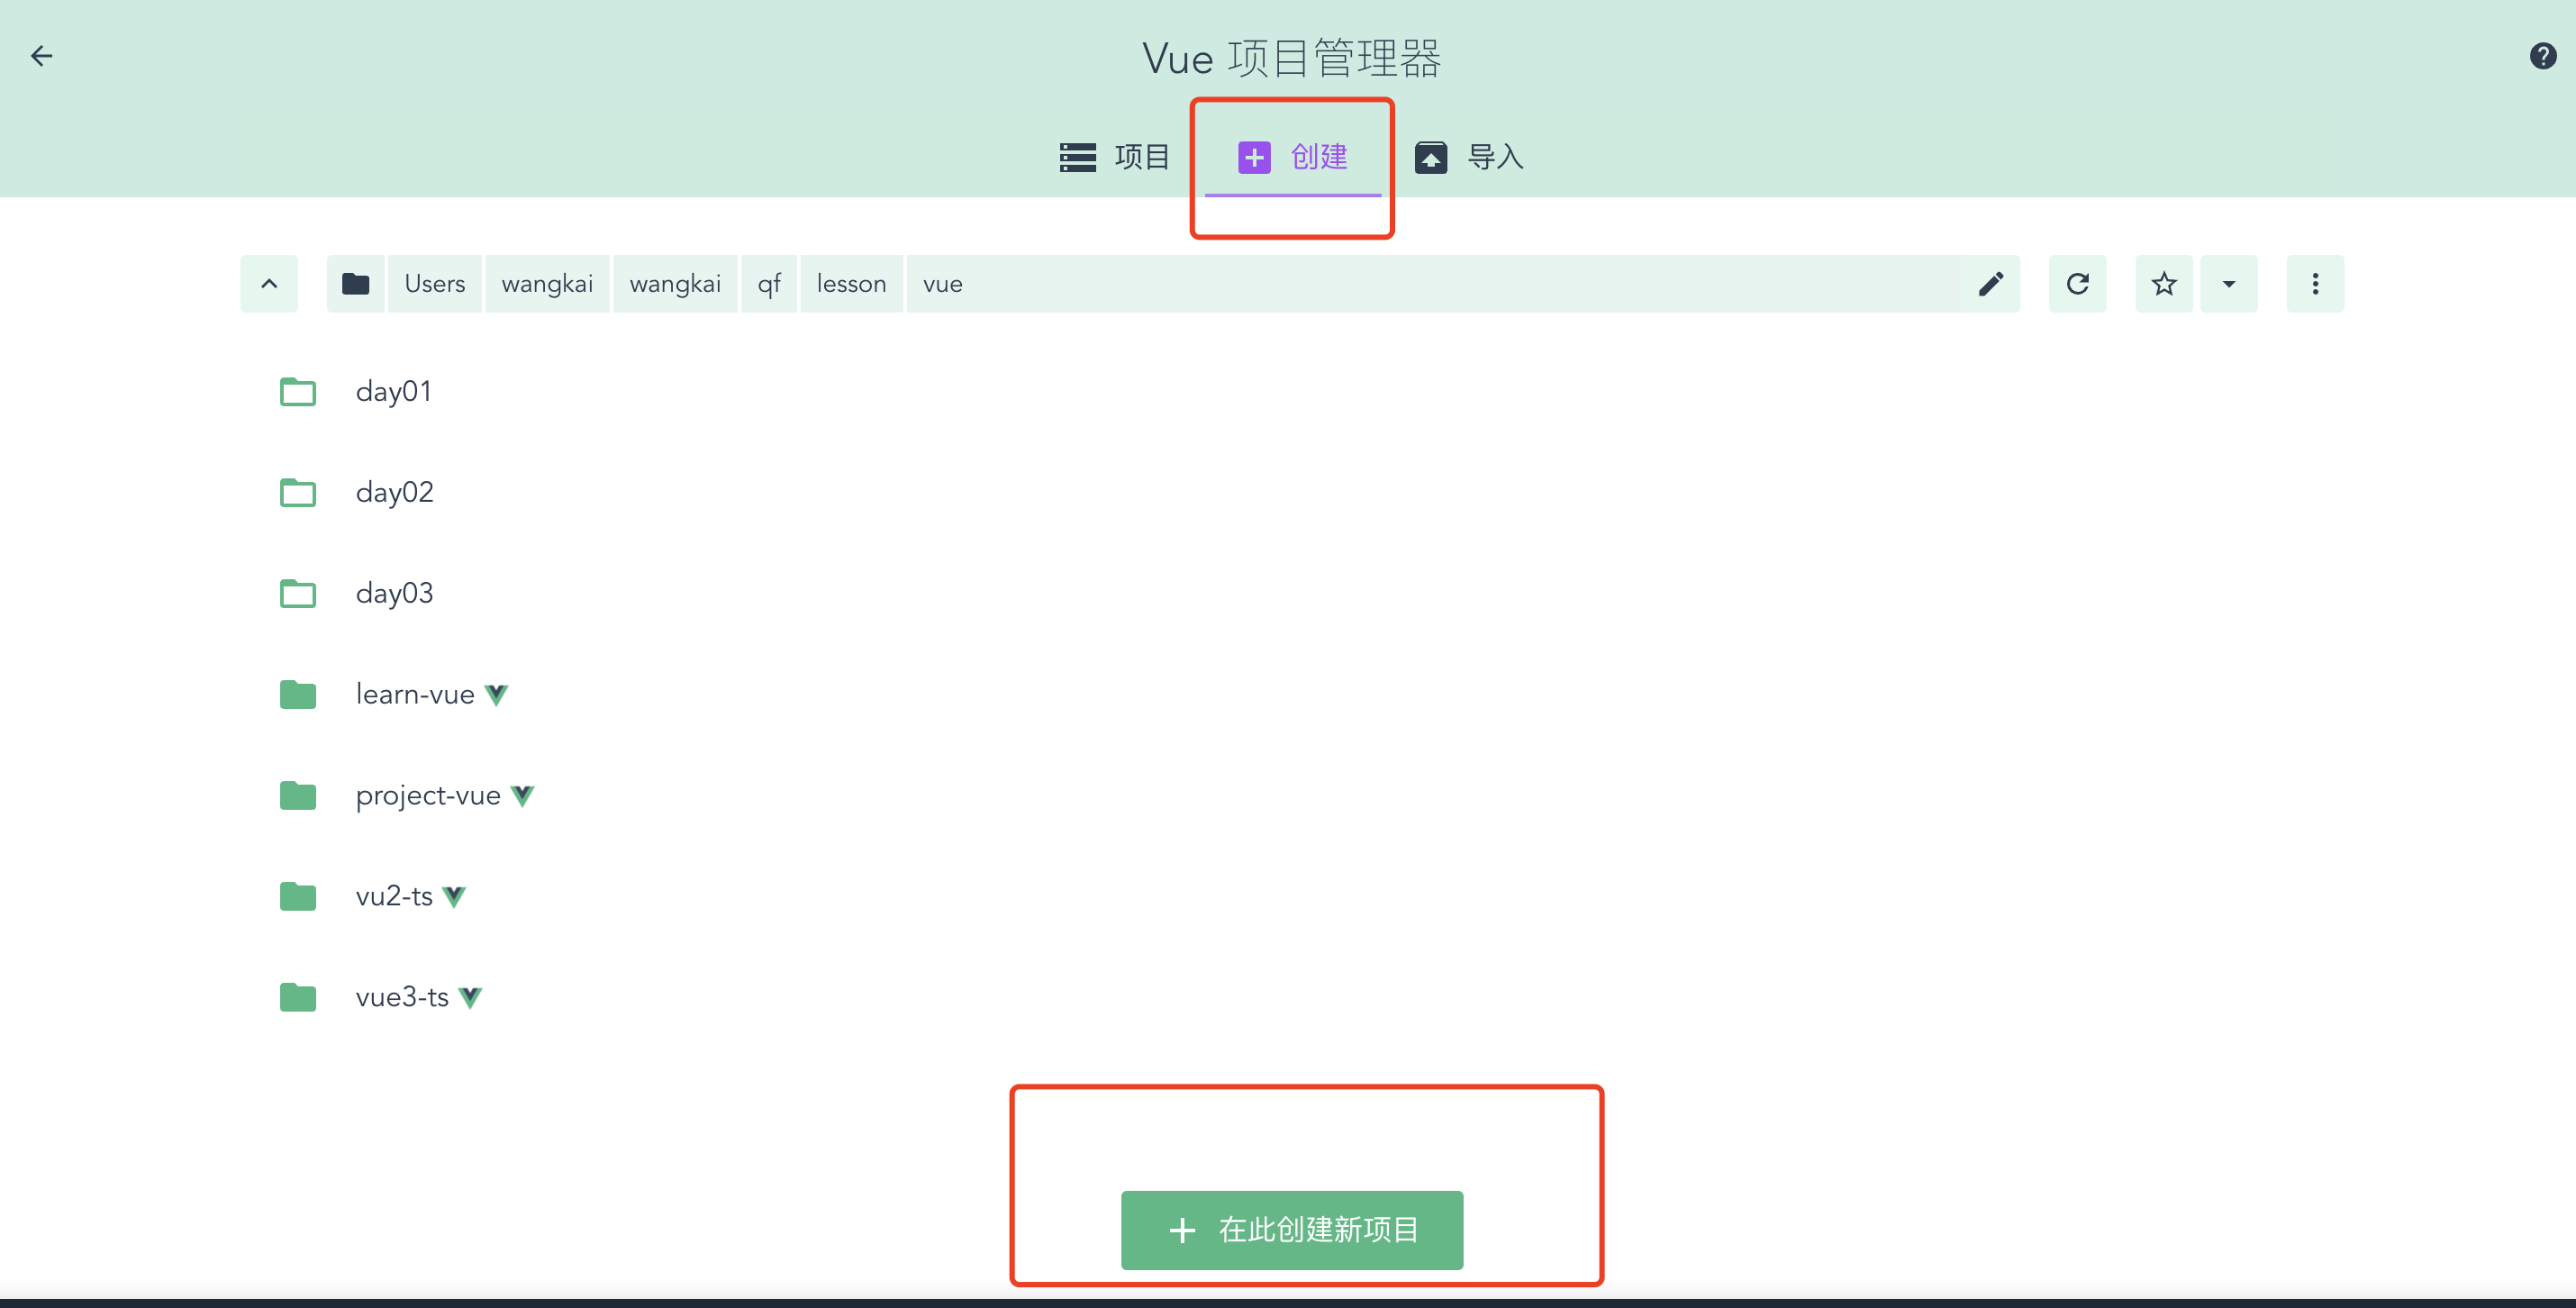This screenshot has height=1308, width=2576.
Task: Jump to the Users path segment
Action: (x=434, y=284)
